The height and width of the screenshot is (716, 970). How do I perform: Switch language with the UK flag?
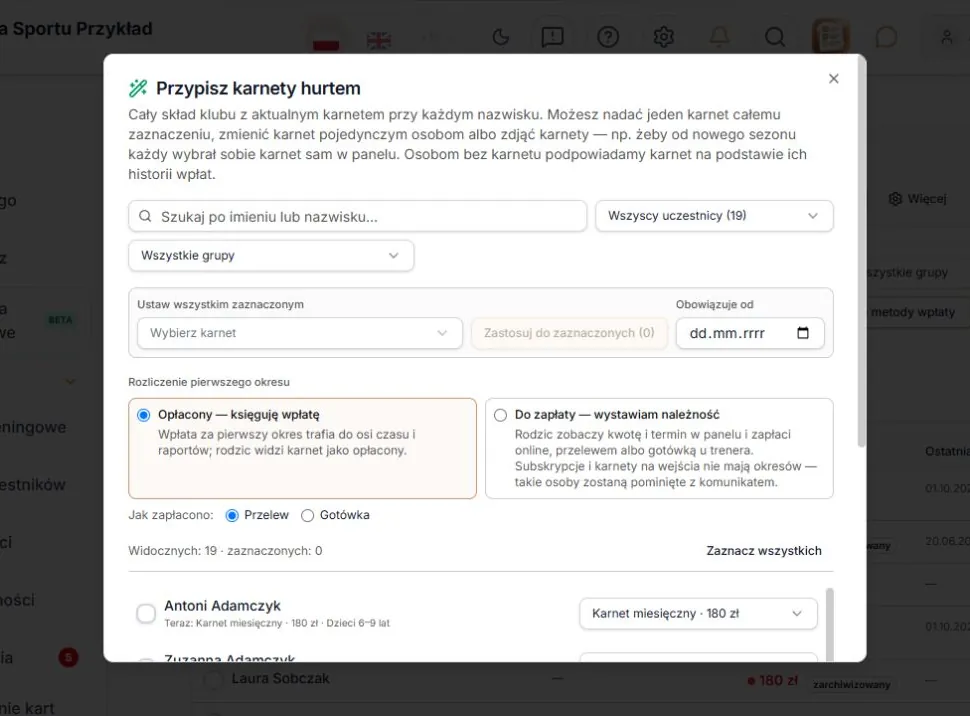pyautogui.click(x=379, y=41)
